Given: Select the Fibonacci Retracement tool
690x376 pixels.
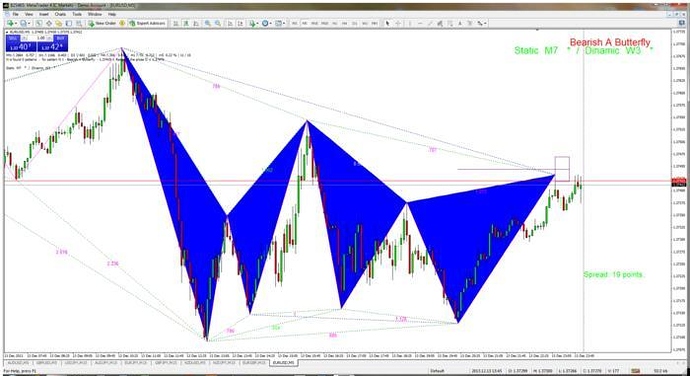Looking at the screenshot, I should 451,23.
